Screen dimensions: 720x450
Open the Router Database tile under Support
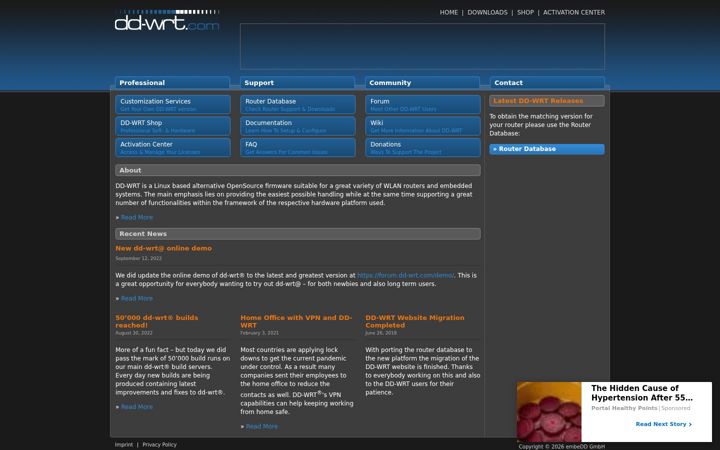click(x=298, y=104)
